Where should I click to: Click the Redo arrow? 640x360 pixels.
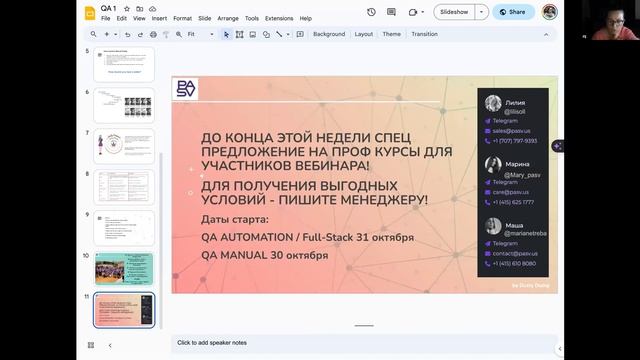[140, 34]
